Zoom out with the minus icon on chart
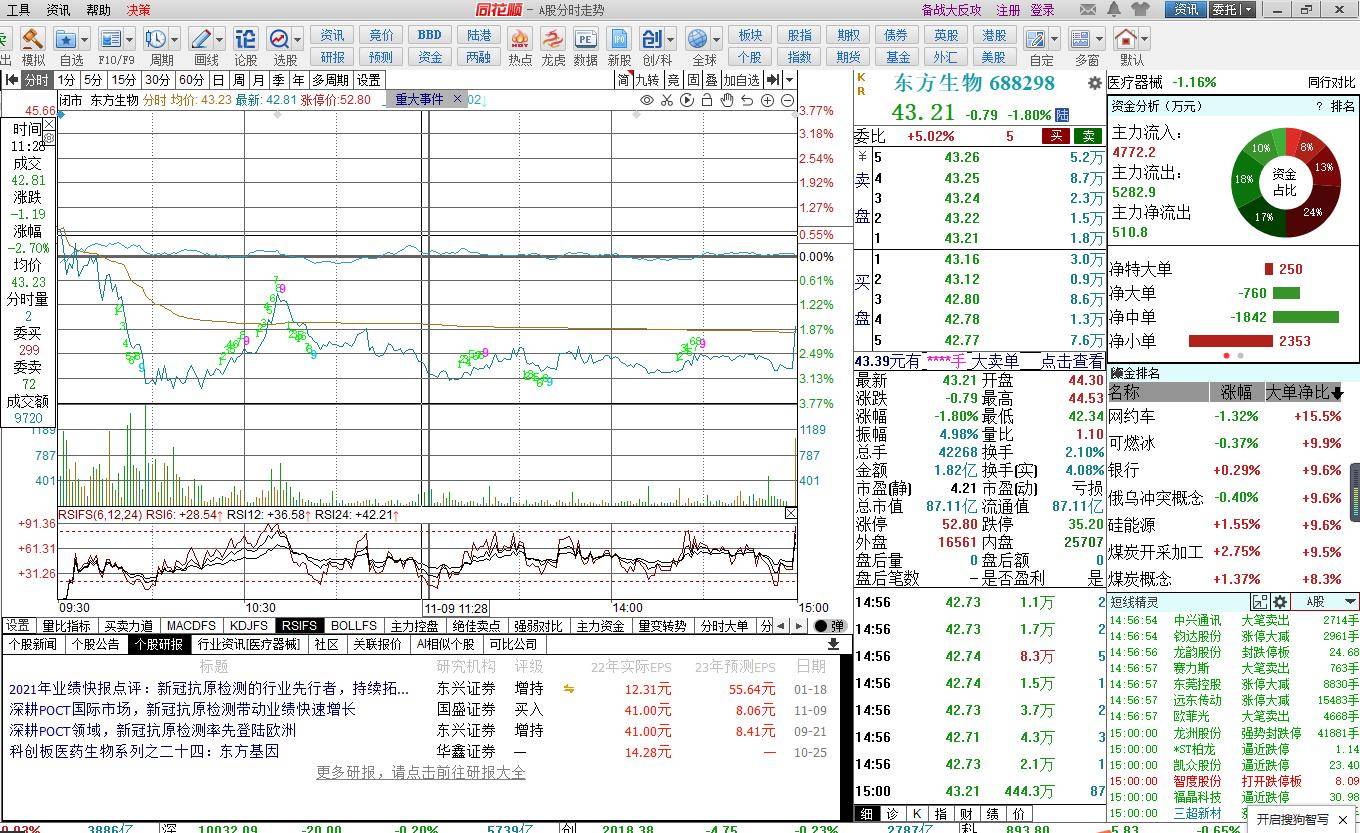 pyautogui.click(x=787, y=100)
